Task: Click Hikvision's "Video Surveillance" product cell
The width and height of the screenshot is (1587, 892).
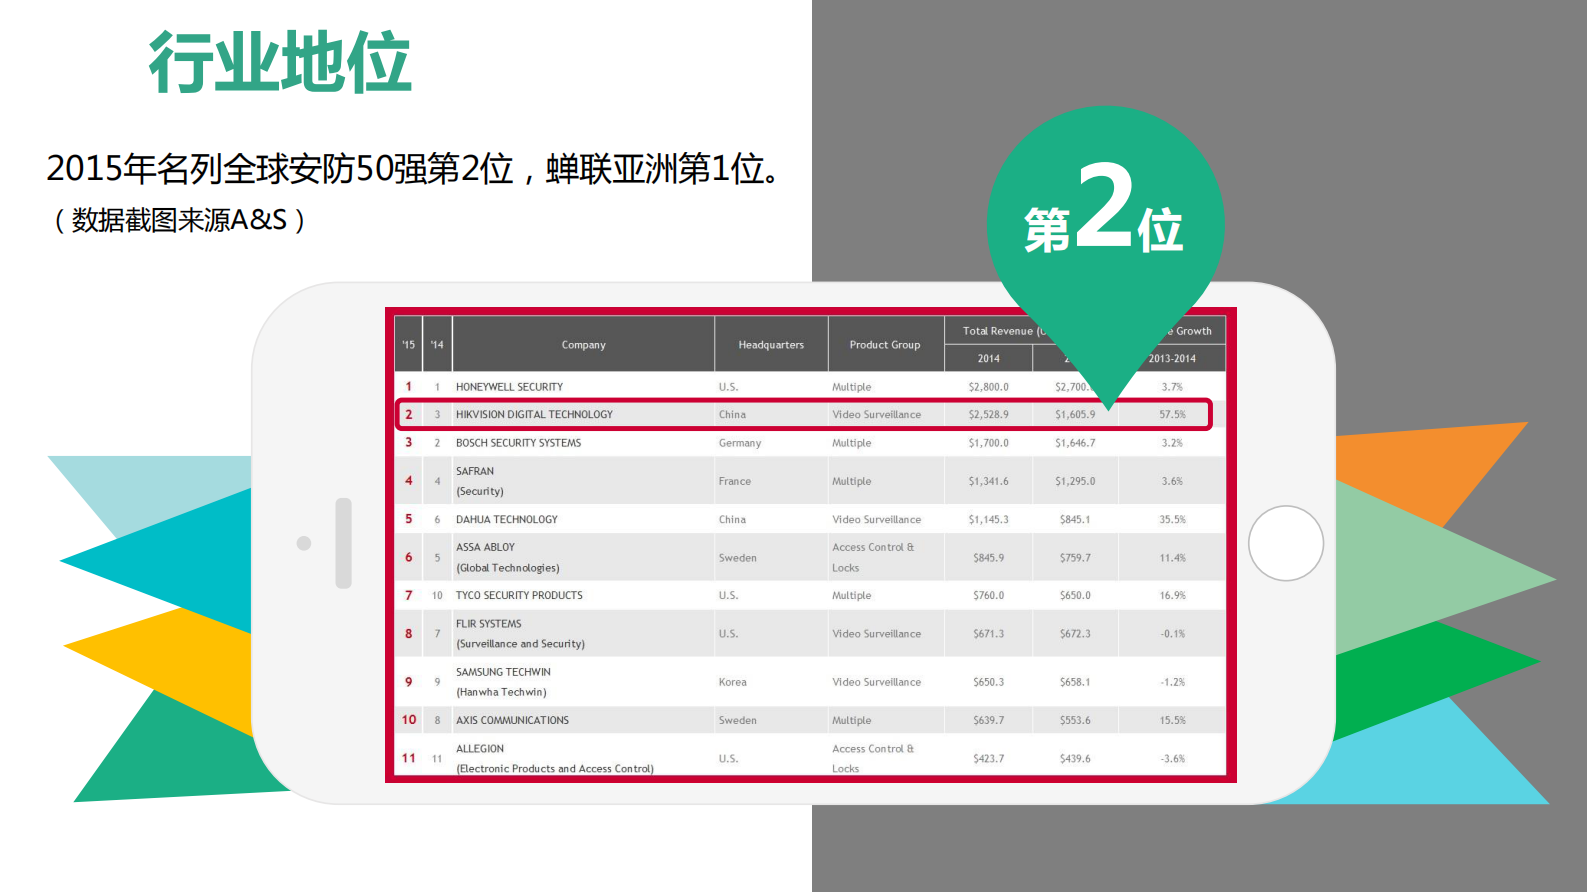Action: [877, 414]
